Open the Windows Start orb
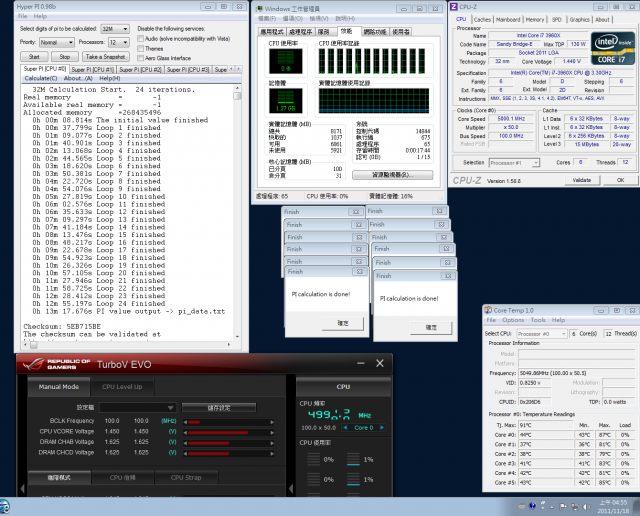 tap(4, 507)
